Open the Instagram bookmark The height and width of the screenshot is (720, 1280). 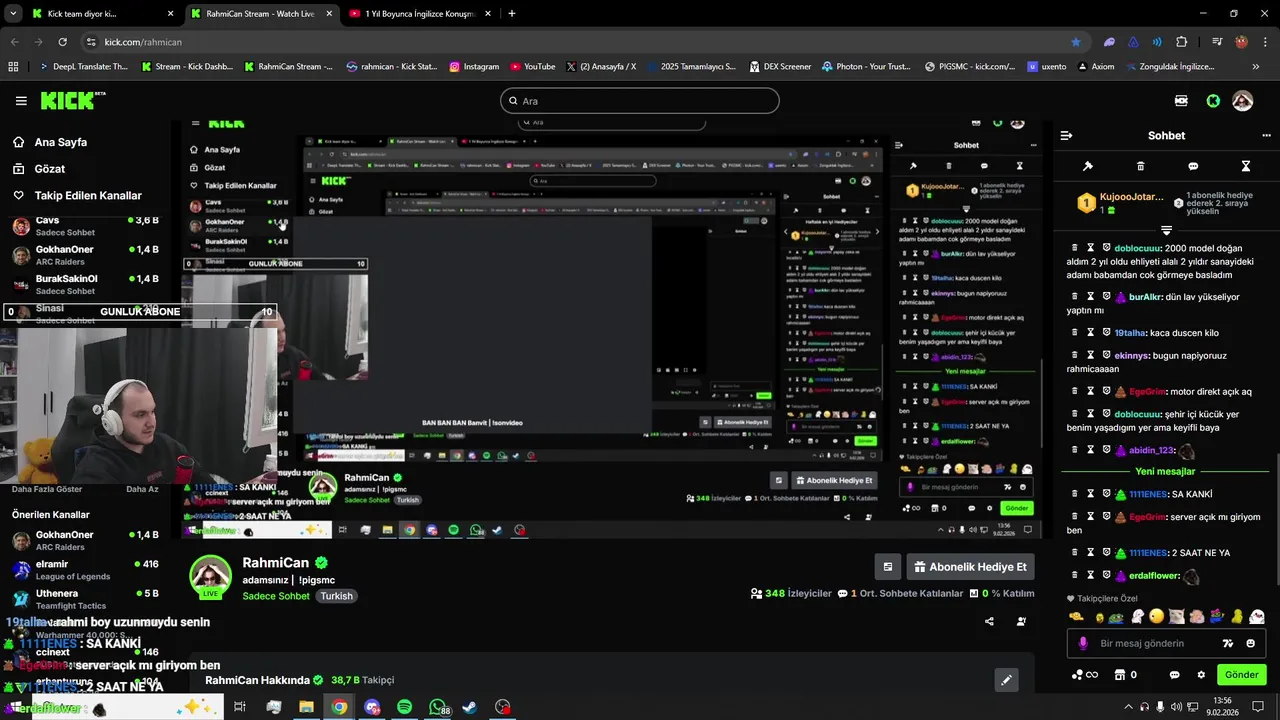click(x=474, y=67)
